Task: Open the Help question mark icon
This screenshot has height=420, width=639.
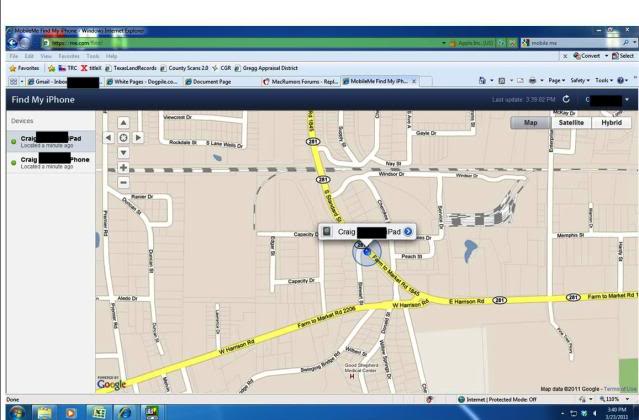Action: [620, 81]
